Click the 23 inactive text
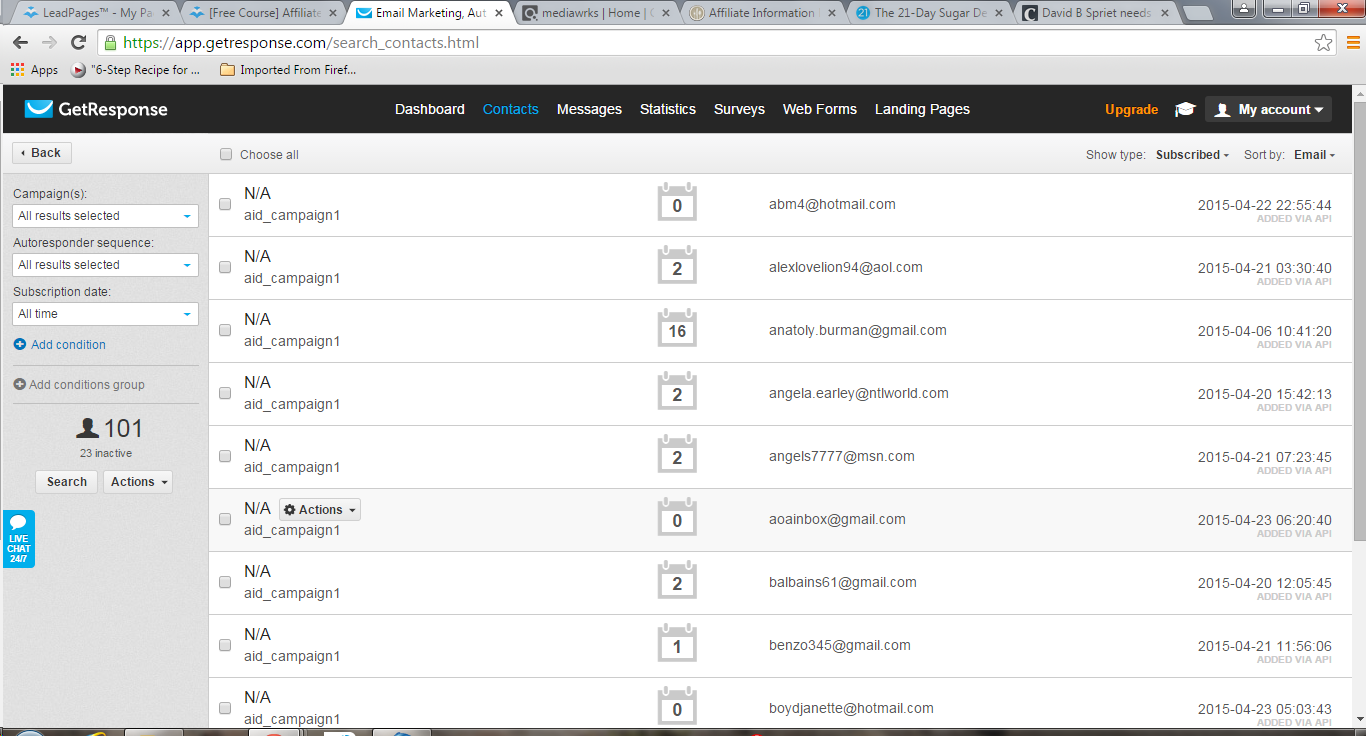The height and width of the screenshot is (736, 1366). (106, 453)
